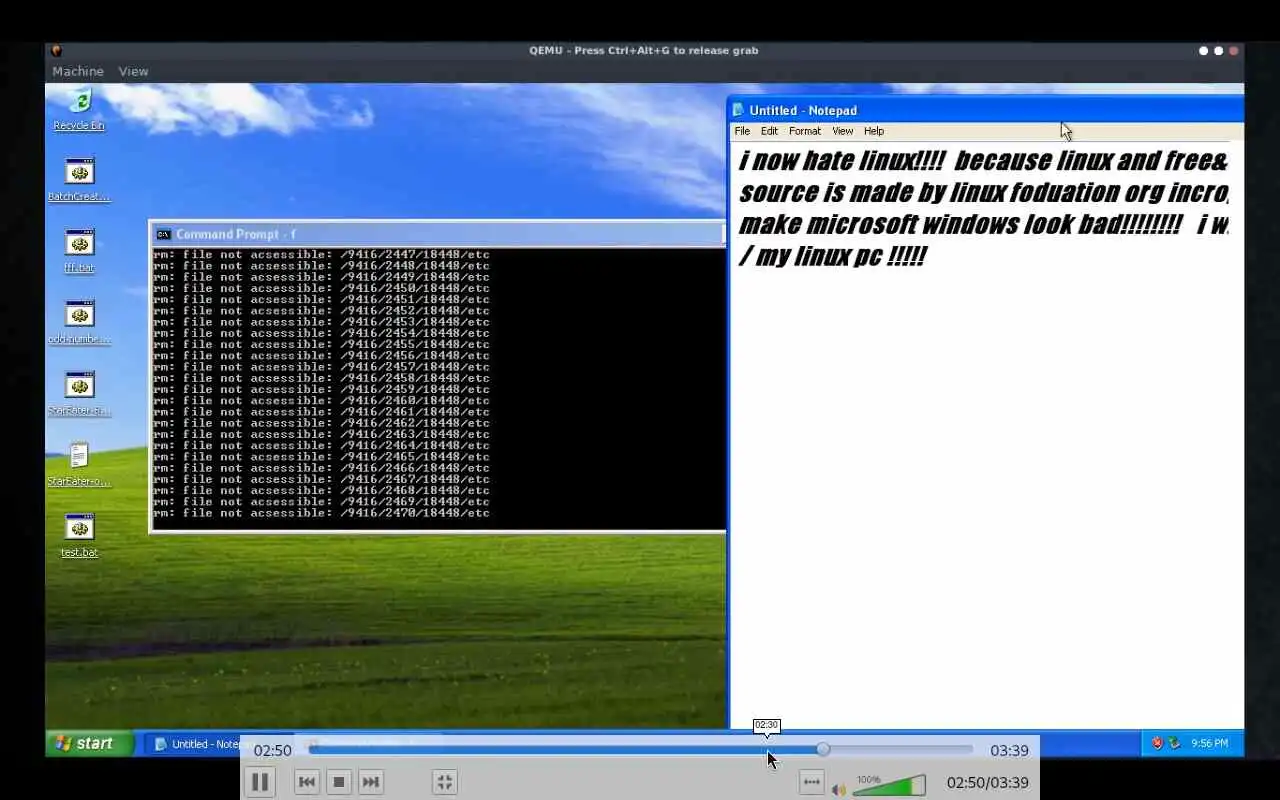Select the StarEater text document icon
1280x800 pixels.
[x=79, y=464]
